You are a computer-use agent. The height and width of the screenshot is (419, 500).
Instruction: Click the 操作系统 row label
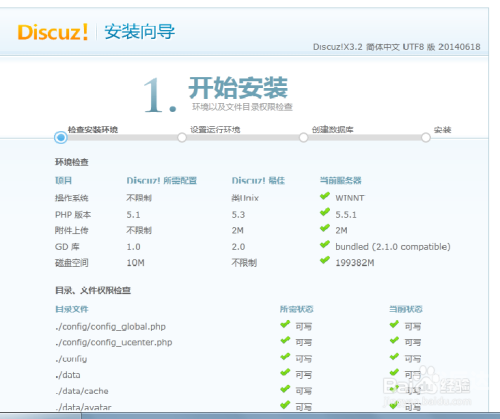click(72, 198)
